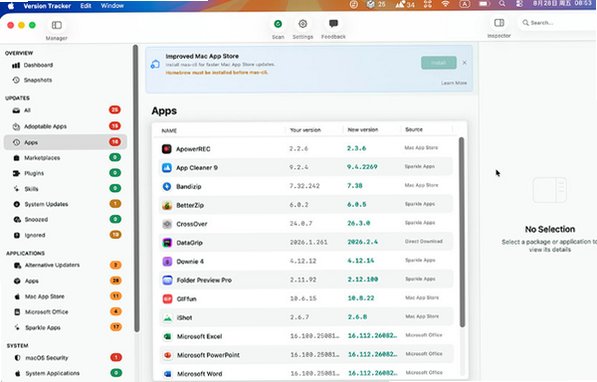Click the Install button in banner
The width and height of the screenshot is (597, 382).
439,63
